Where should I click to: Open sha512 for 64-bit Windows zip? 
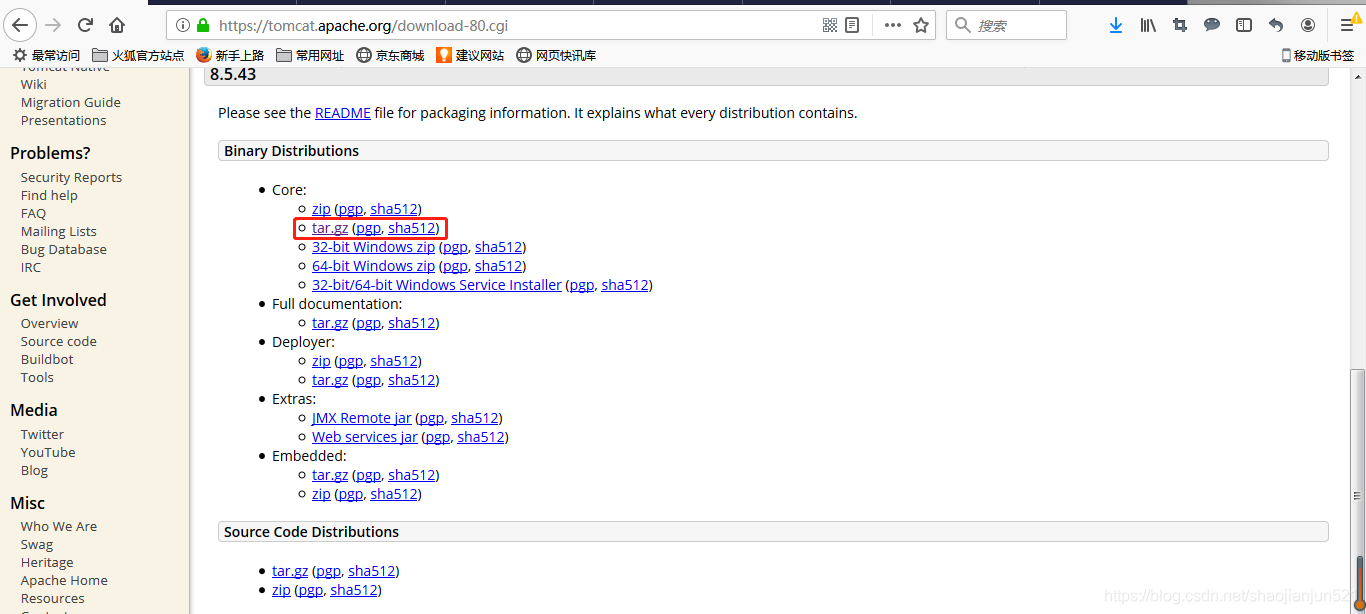(499, 266)
